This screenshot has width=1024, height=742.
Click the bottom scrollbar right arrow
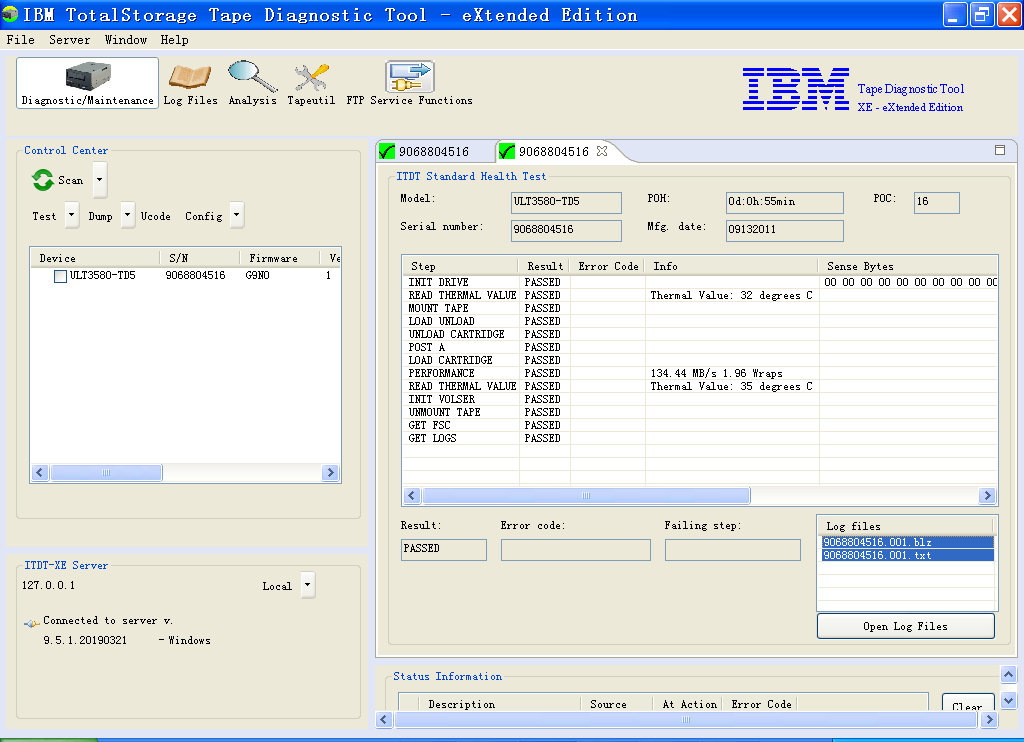[x=990, y=720]
